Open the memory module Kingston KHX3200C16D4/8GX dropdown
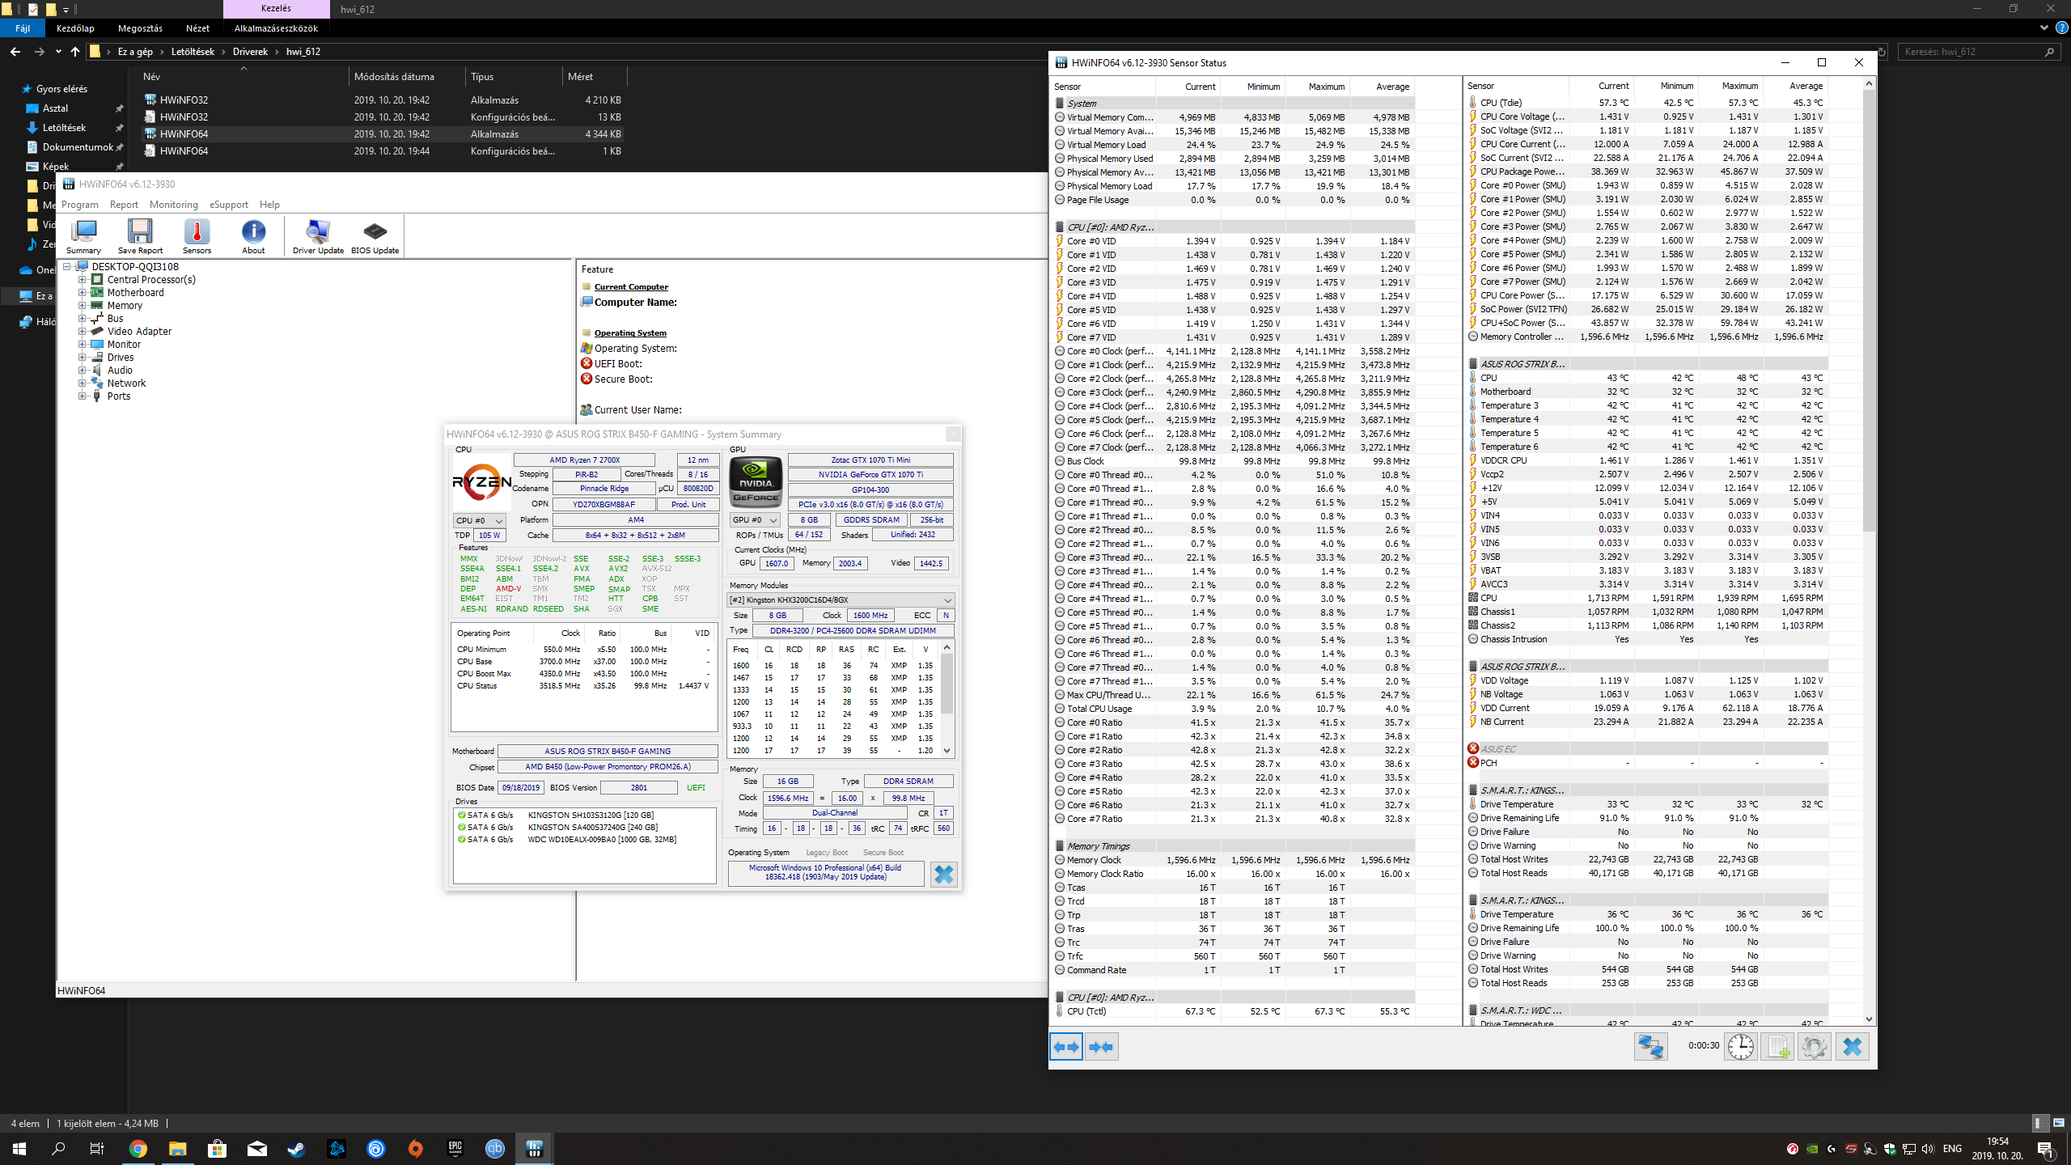The height and width of the screenshot is (1165, 2071). (x=840, y=600)
